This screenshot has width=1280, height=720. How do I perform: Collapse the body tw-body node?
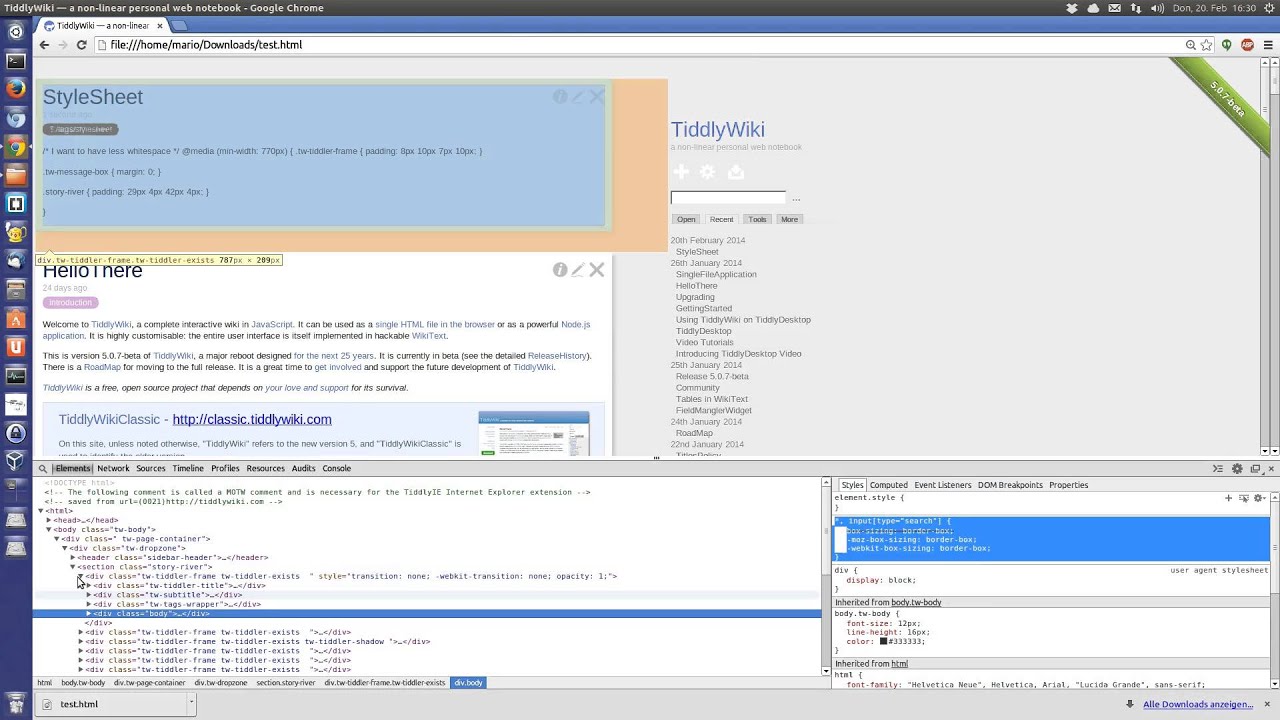coord(49,529)
